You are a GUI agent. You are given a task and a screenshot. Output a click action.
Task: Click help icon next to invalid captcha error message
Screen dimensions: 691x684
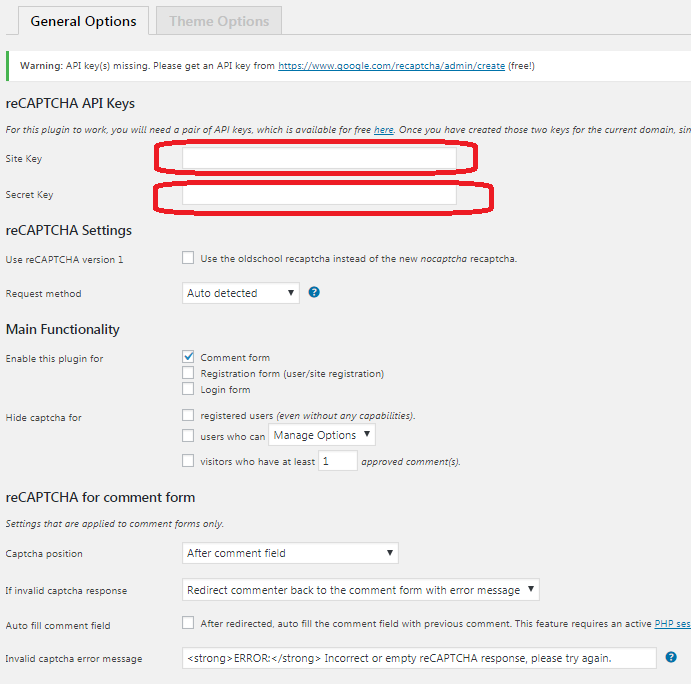[x=671, y=657]
